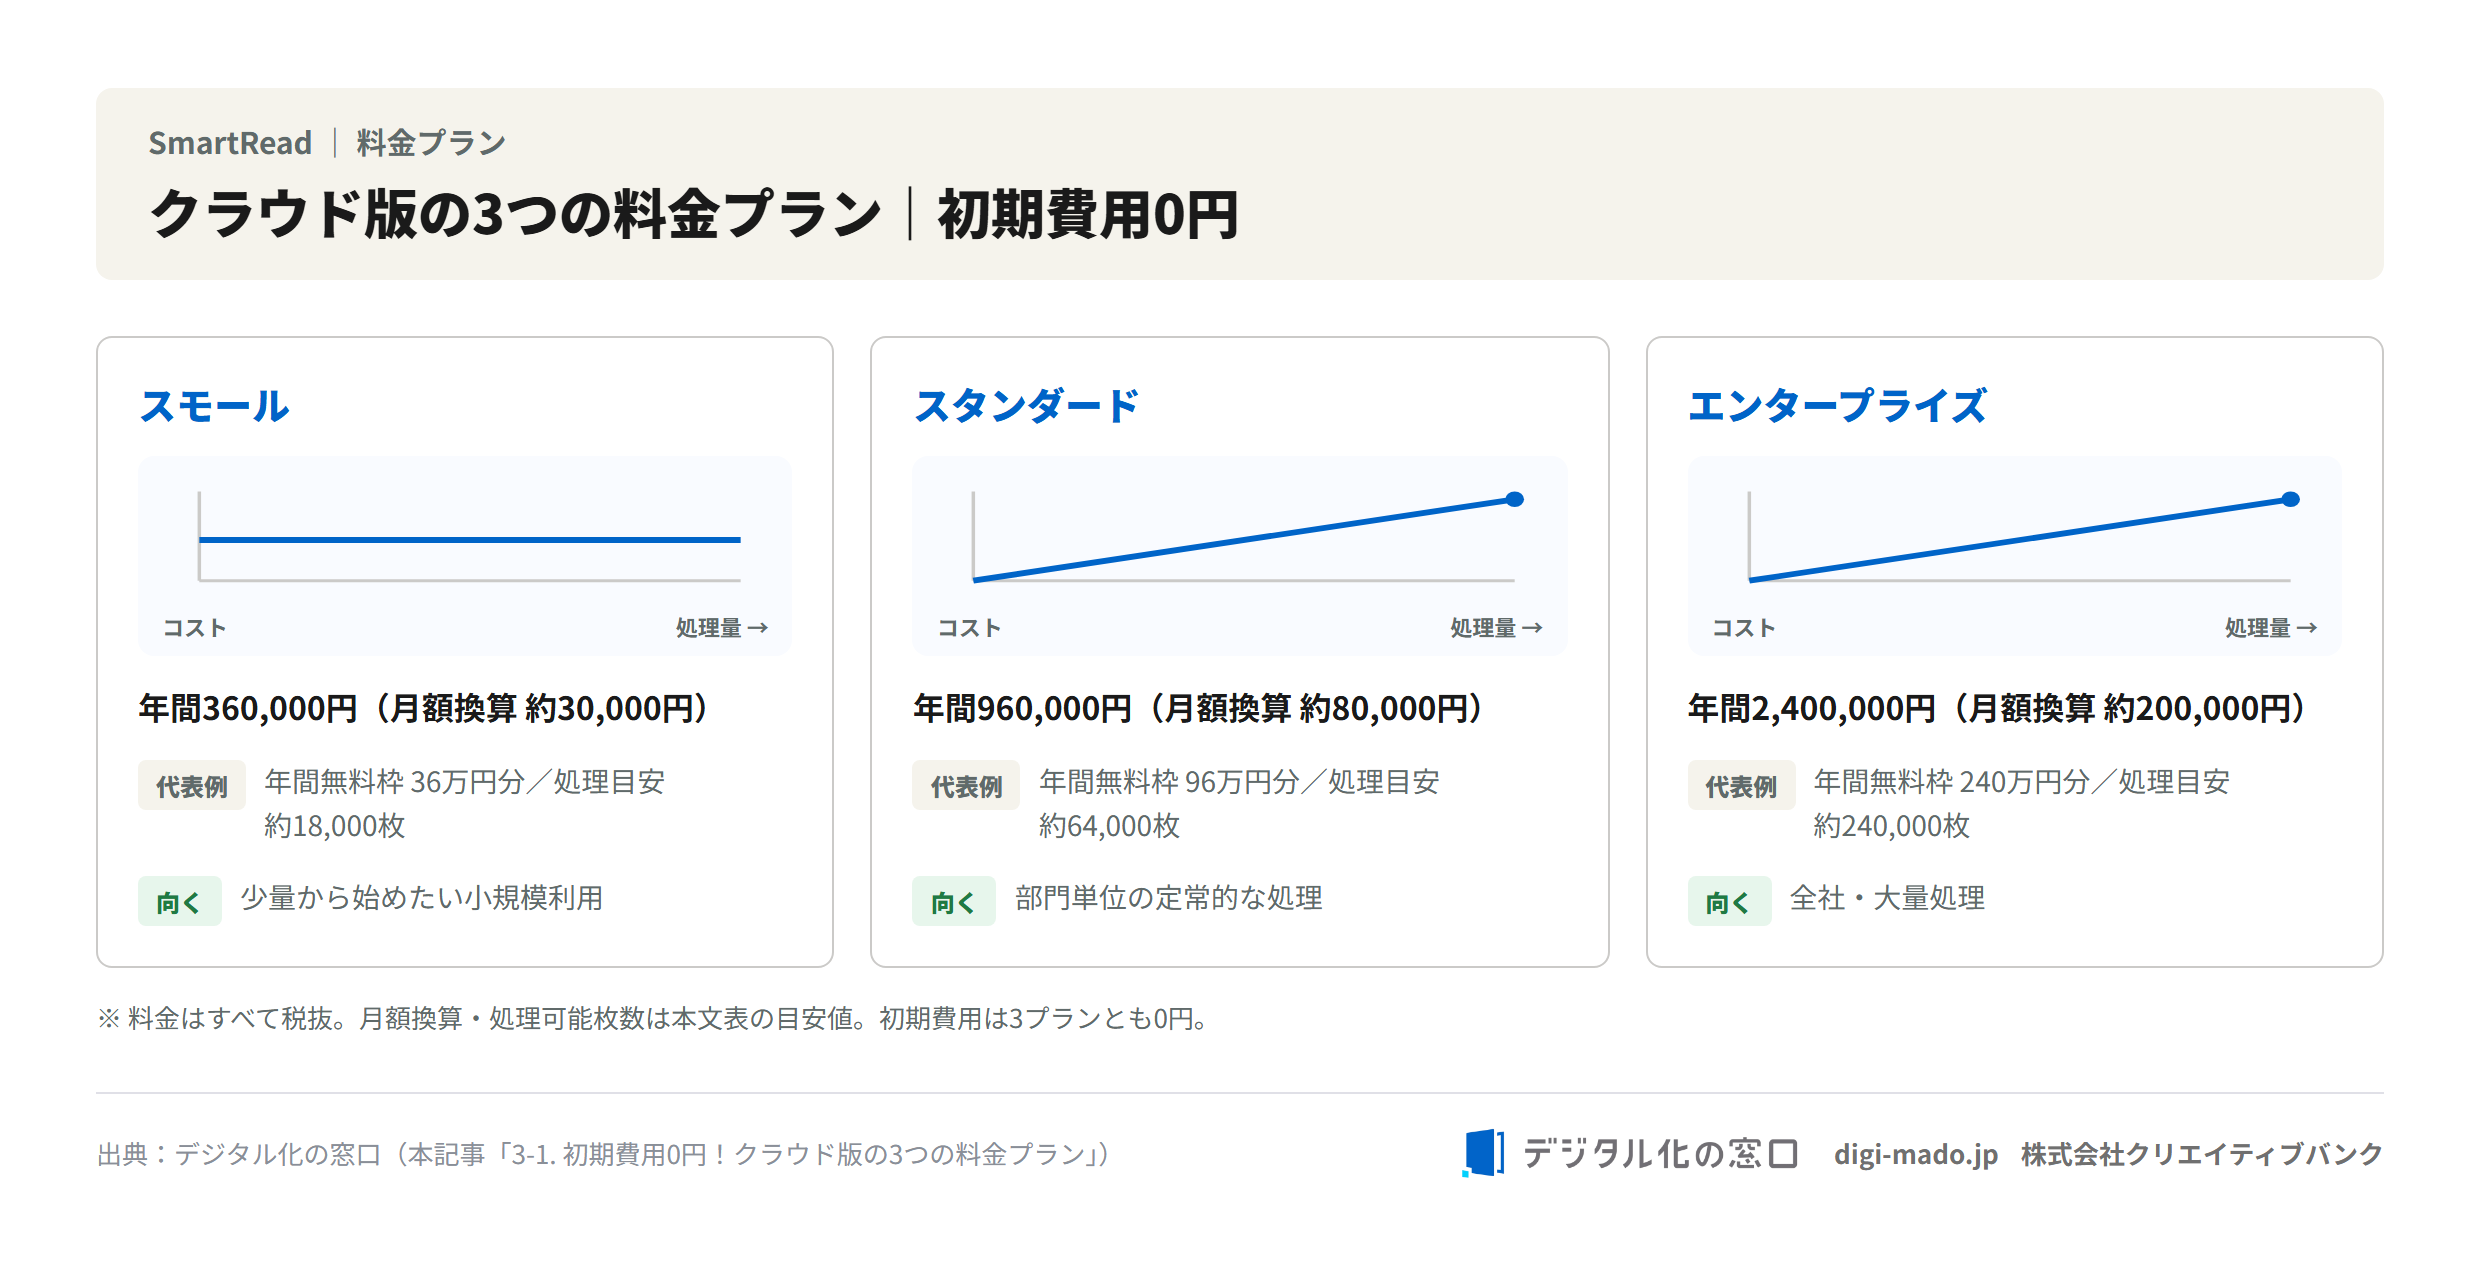Click the デジタル化の窓口 logo icon
Viewport: 2480px width, 1274px height.
(x=1483, y=1153)
